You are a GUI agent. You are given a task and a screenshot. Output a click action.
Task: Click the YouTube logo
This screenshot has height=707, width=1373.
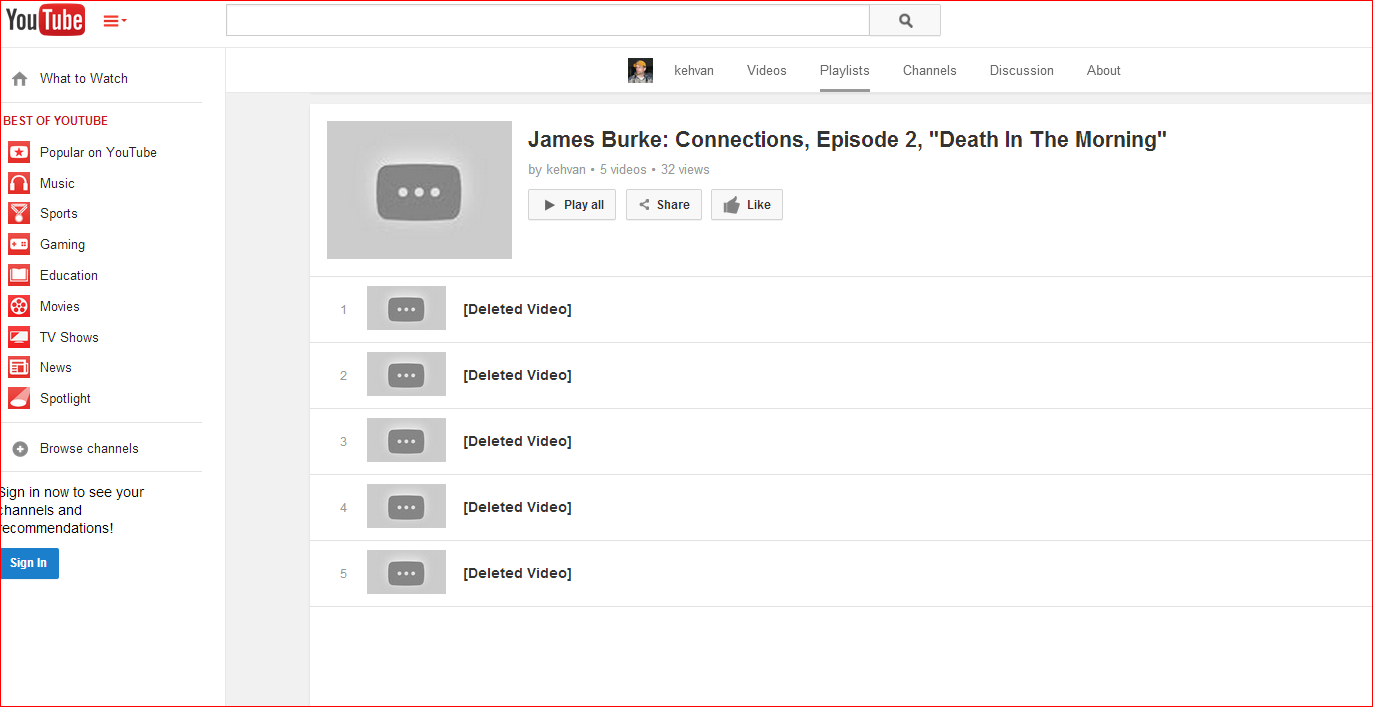45,20
